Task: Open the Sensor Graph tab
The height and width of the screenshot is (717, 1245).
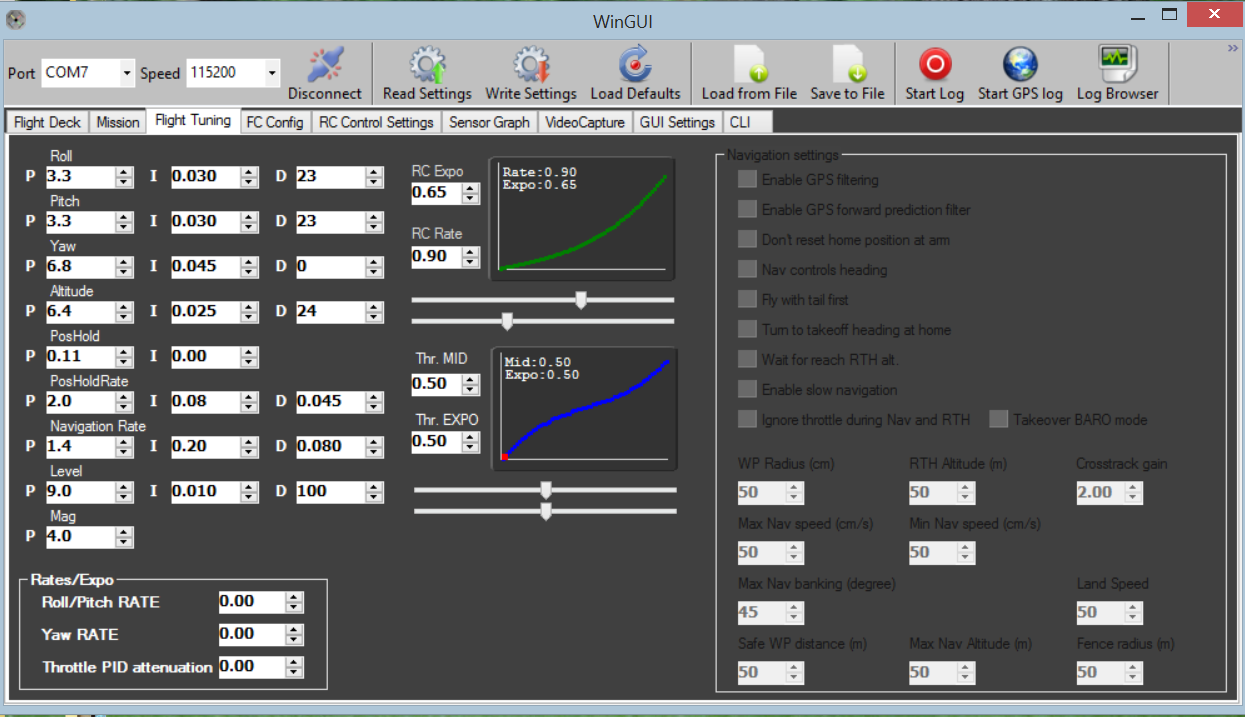Action: pyautogui.click(x=489, y=122)
